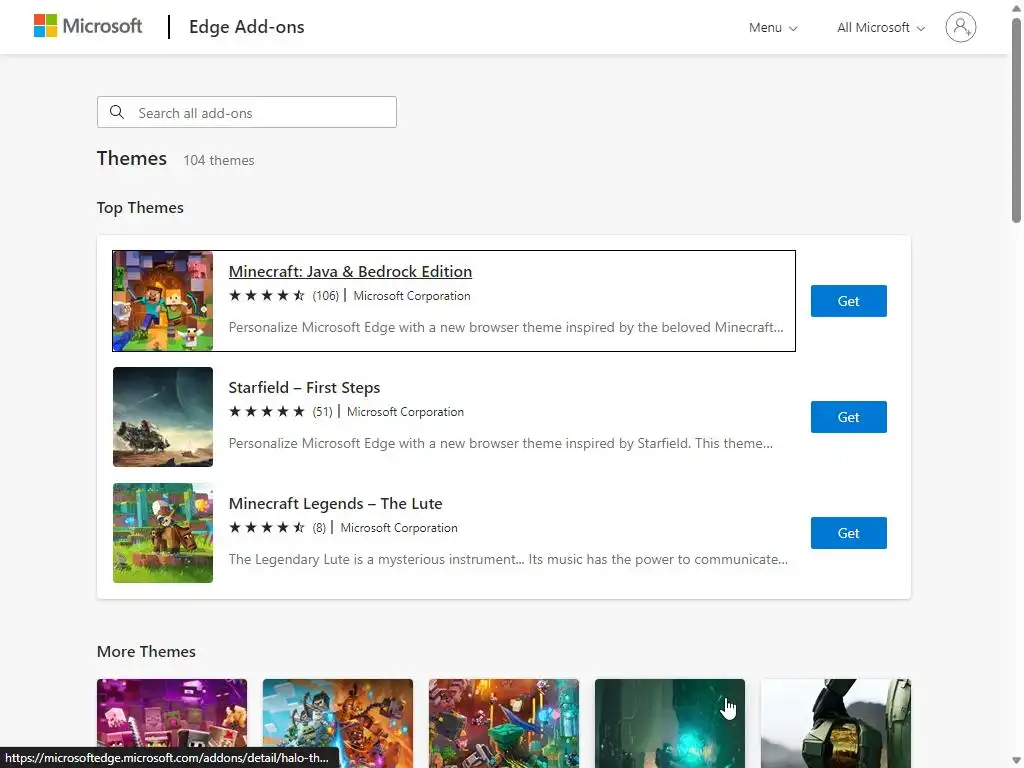This screenshot has height=768, width=1024.
Task: Click the (8) review count text
Action: coord(319,528)
